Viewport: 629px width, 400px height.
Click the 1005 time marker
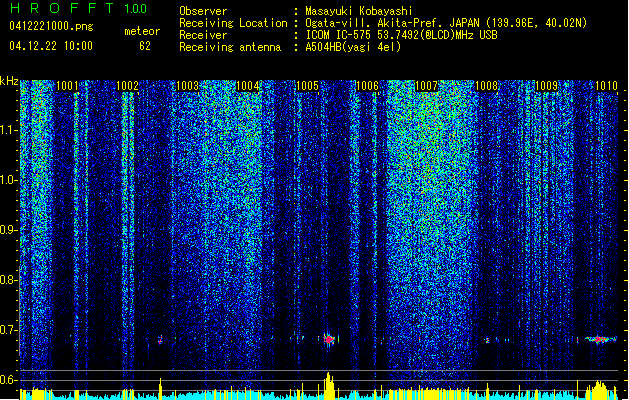pos(307,85)
